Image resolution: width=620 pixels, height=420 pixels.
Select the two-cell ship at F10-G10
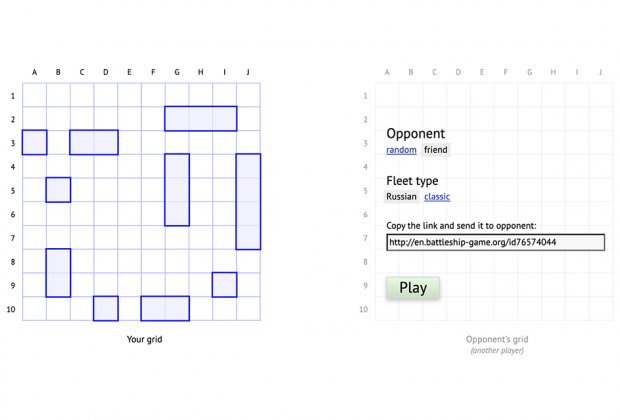(x=165, y=308)
